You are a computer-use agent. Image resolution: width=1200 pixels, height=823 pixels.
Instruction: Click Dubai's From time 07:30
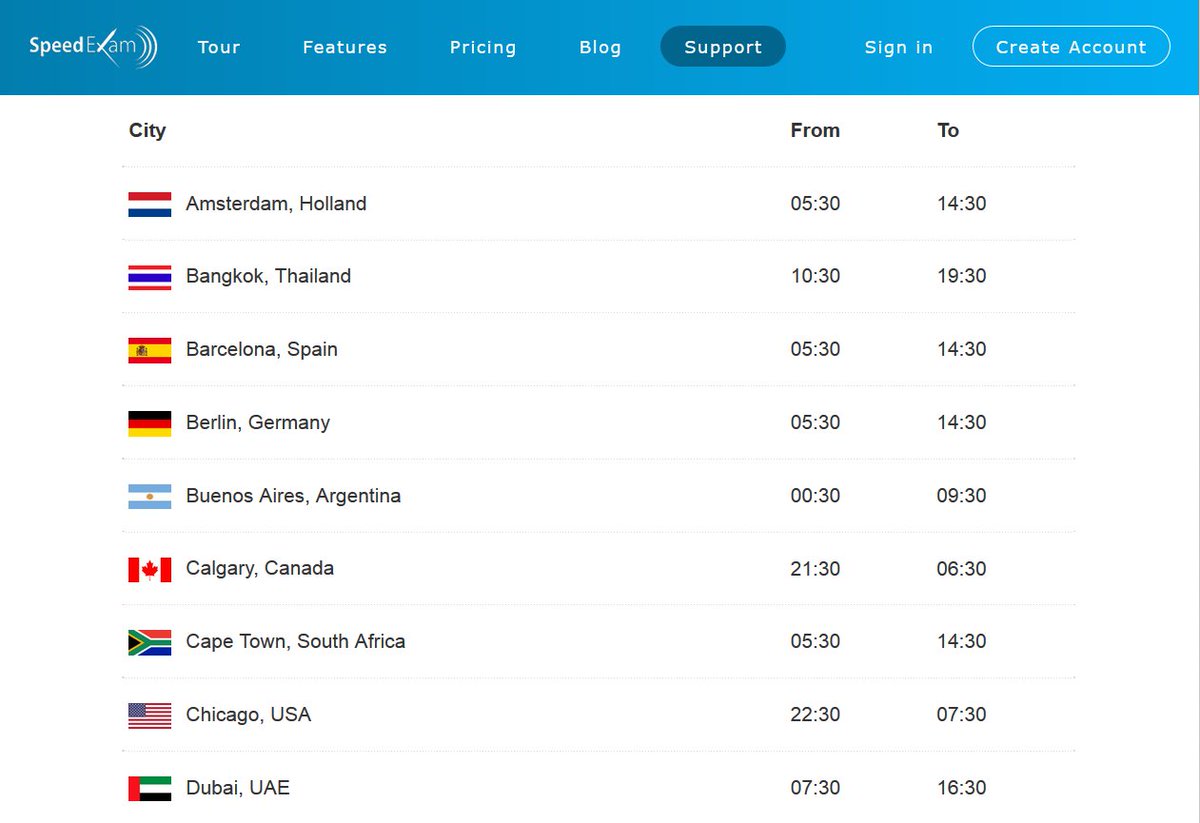pyautogui.click(x=815, y=787)
